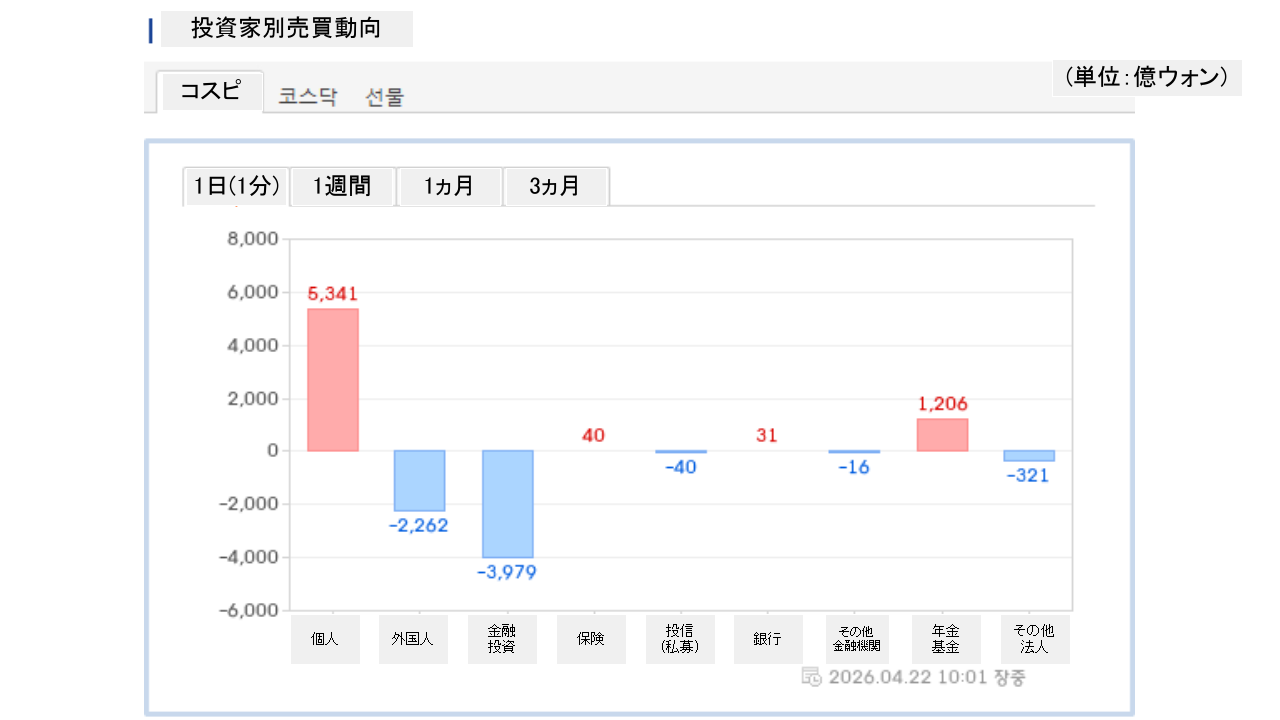Click the red 1,206 年金基金 bar
This screenshot has width=1280, height=720.
tap(942, 435)
